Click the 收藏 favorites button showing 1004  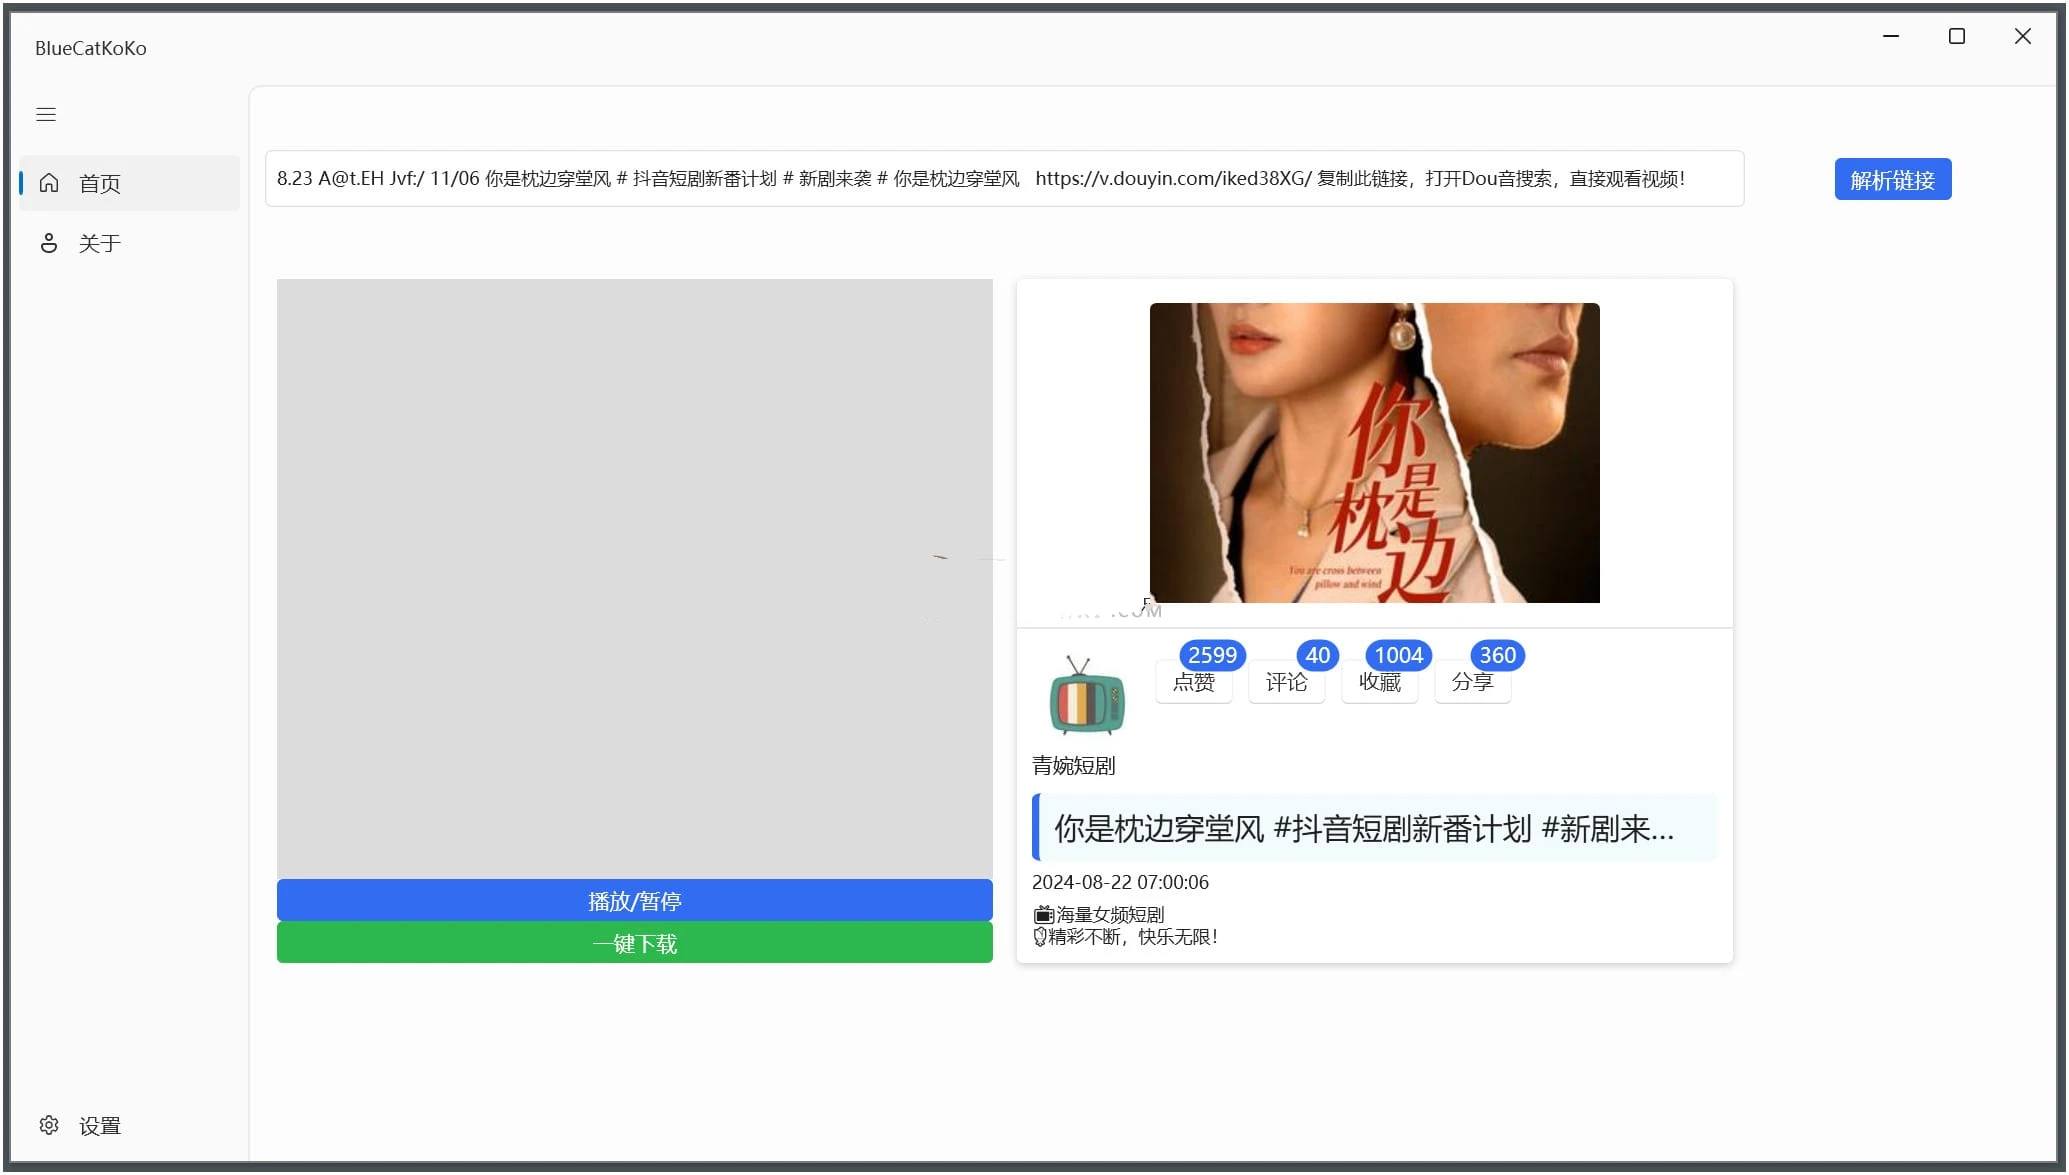[1380, 681]
